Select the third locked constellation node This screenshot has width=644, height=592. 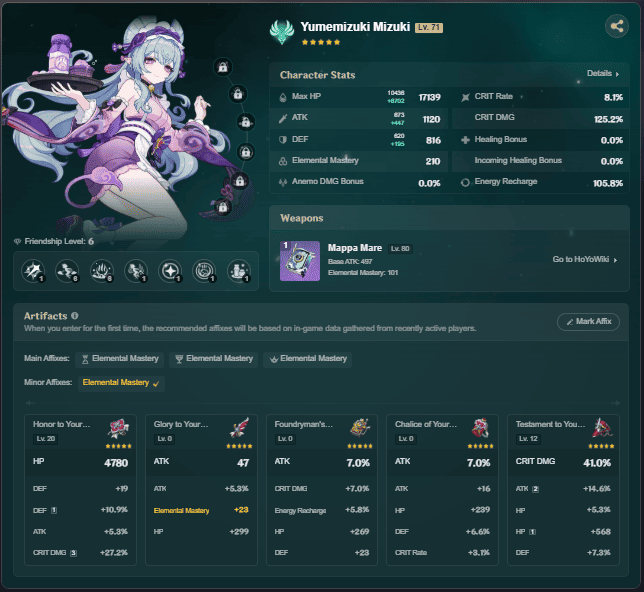click(x=246, y=122)
